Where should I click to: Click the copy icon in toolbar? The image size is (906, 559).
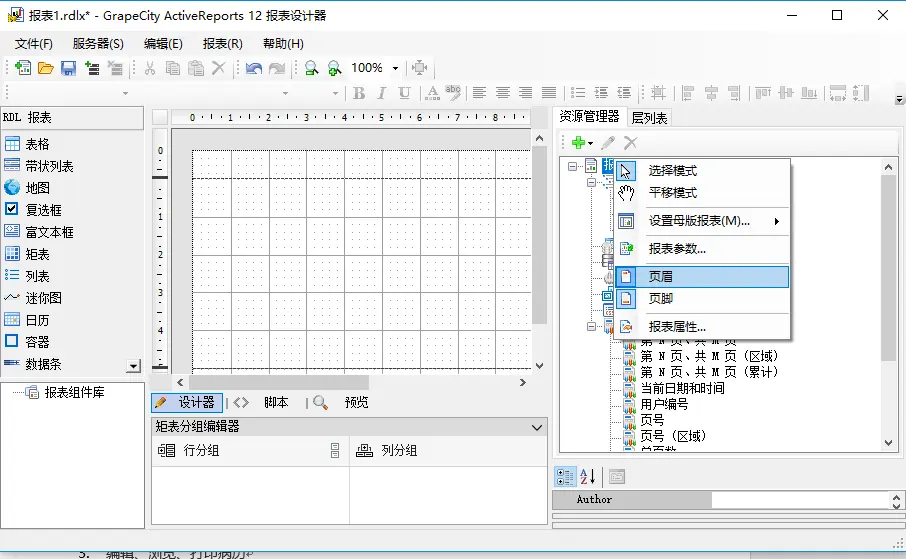[173, 68]
